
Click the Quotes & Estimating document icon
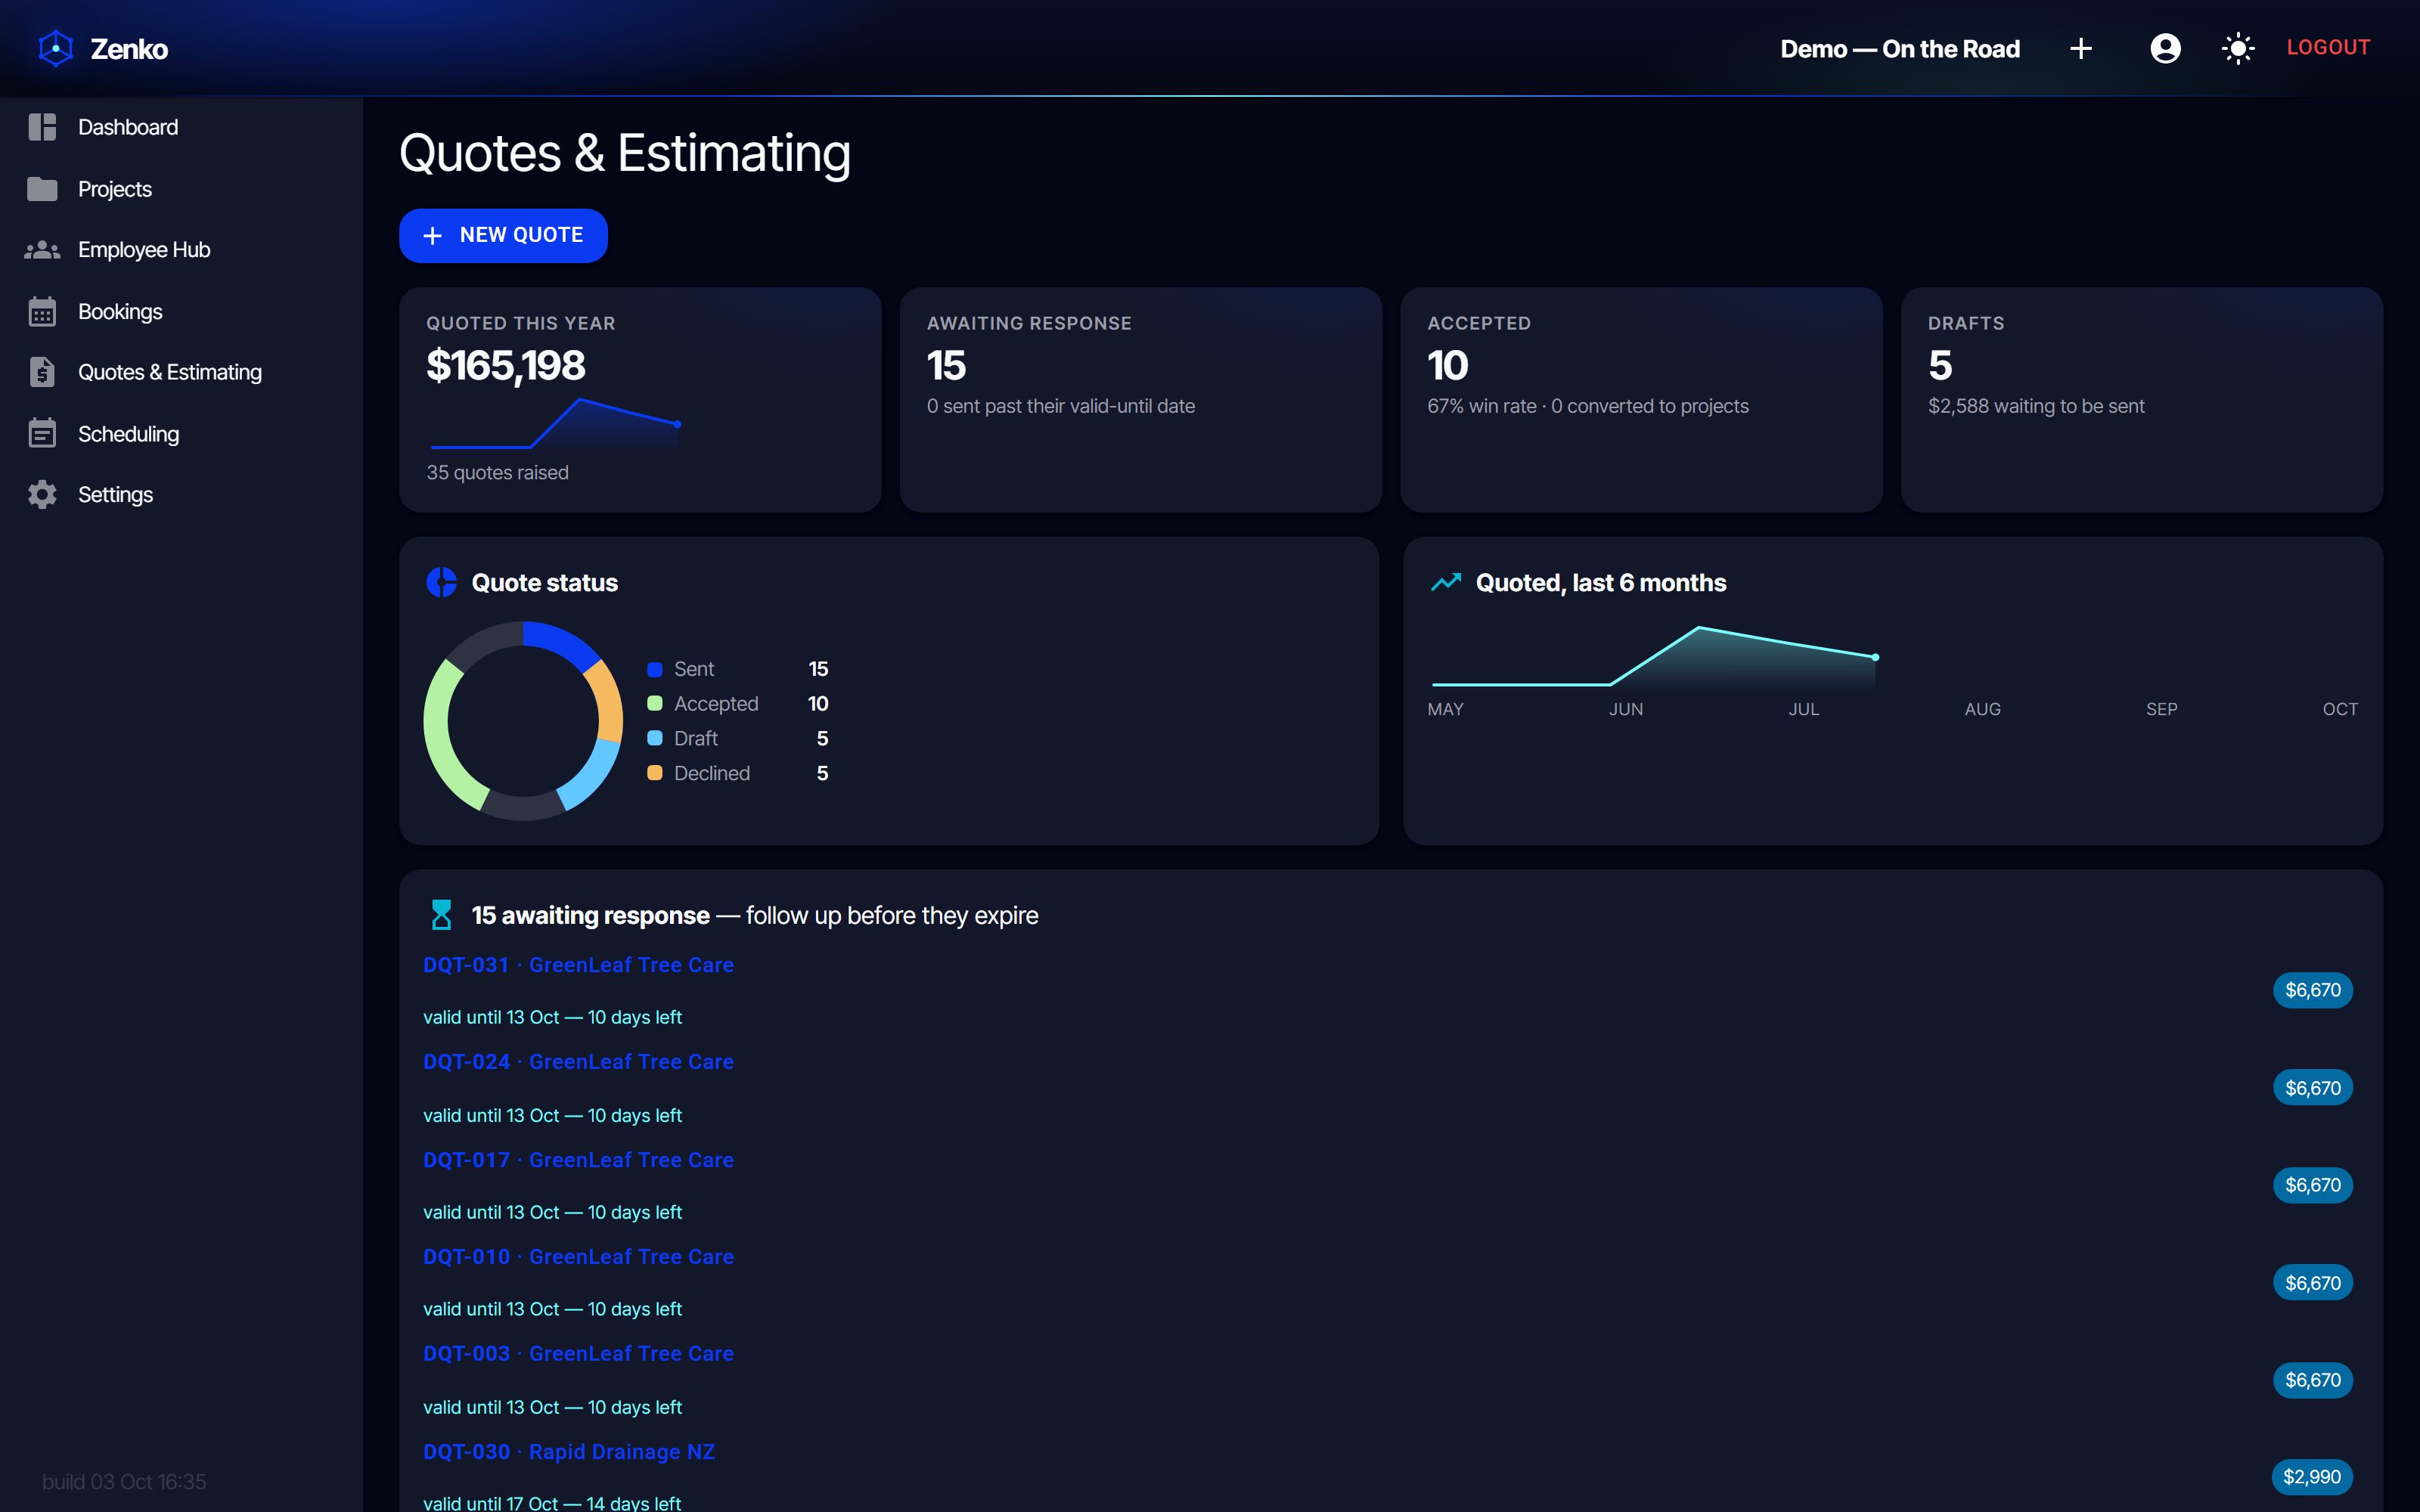pyautogui.click(x=42, y=372)
